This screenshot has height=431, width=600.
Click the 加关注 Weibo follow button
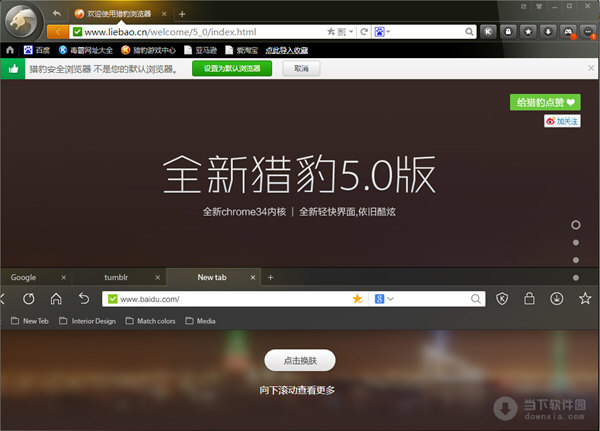click(562, 121)
